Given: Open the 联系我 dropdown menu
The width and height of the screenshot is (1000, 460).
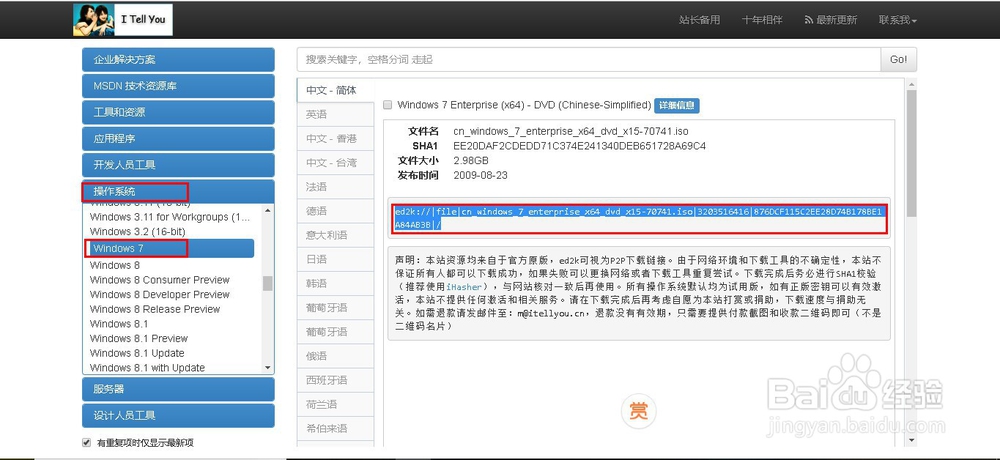Looking at the screenshot, I should click(897, 20).
